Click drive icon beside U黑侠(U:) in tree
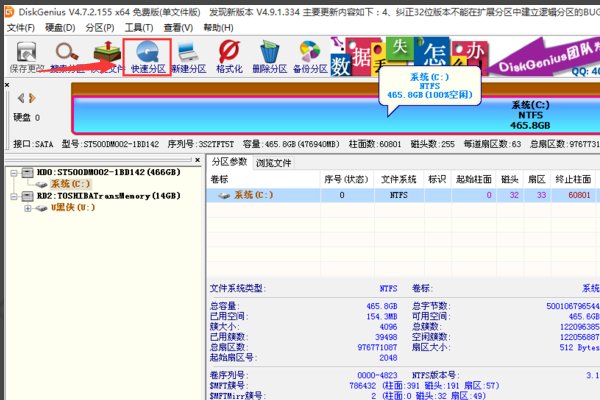The width and height of the screenshot is (600, 400). [x=41, y=208]
